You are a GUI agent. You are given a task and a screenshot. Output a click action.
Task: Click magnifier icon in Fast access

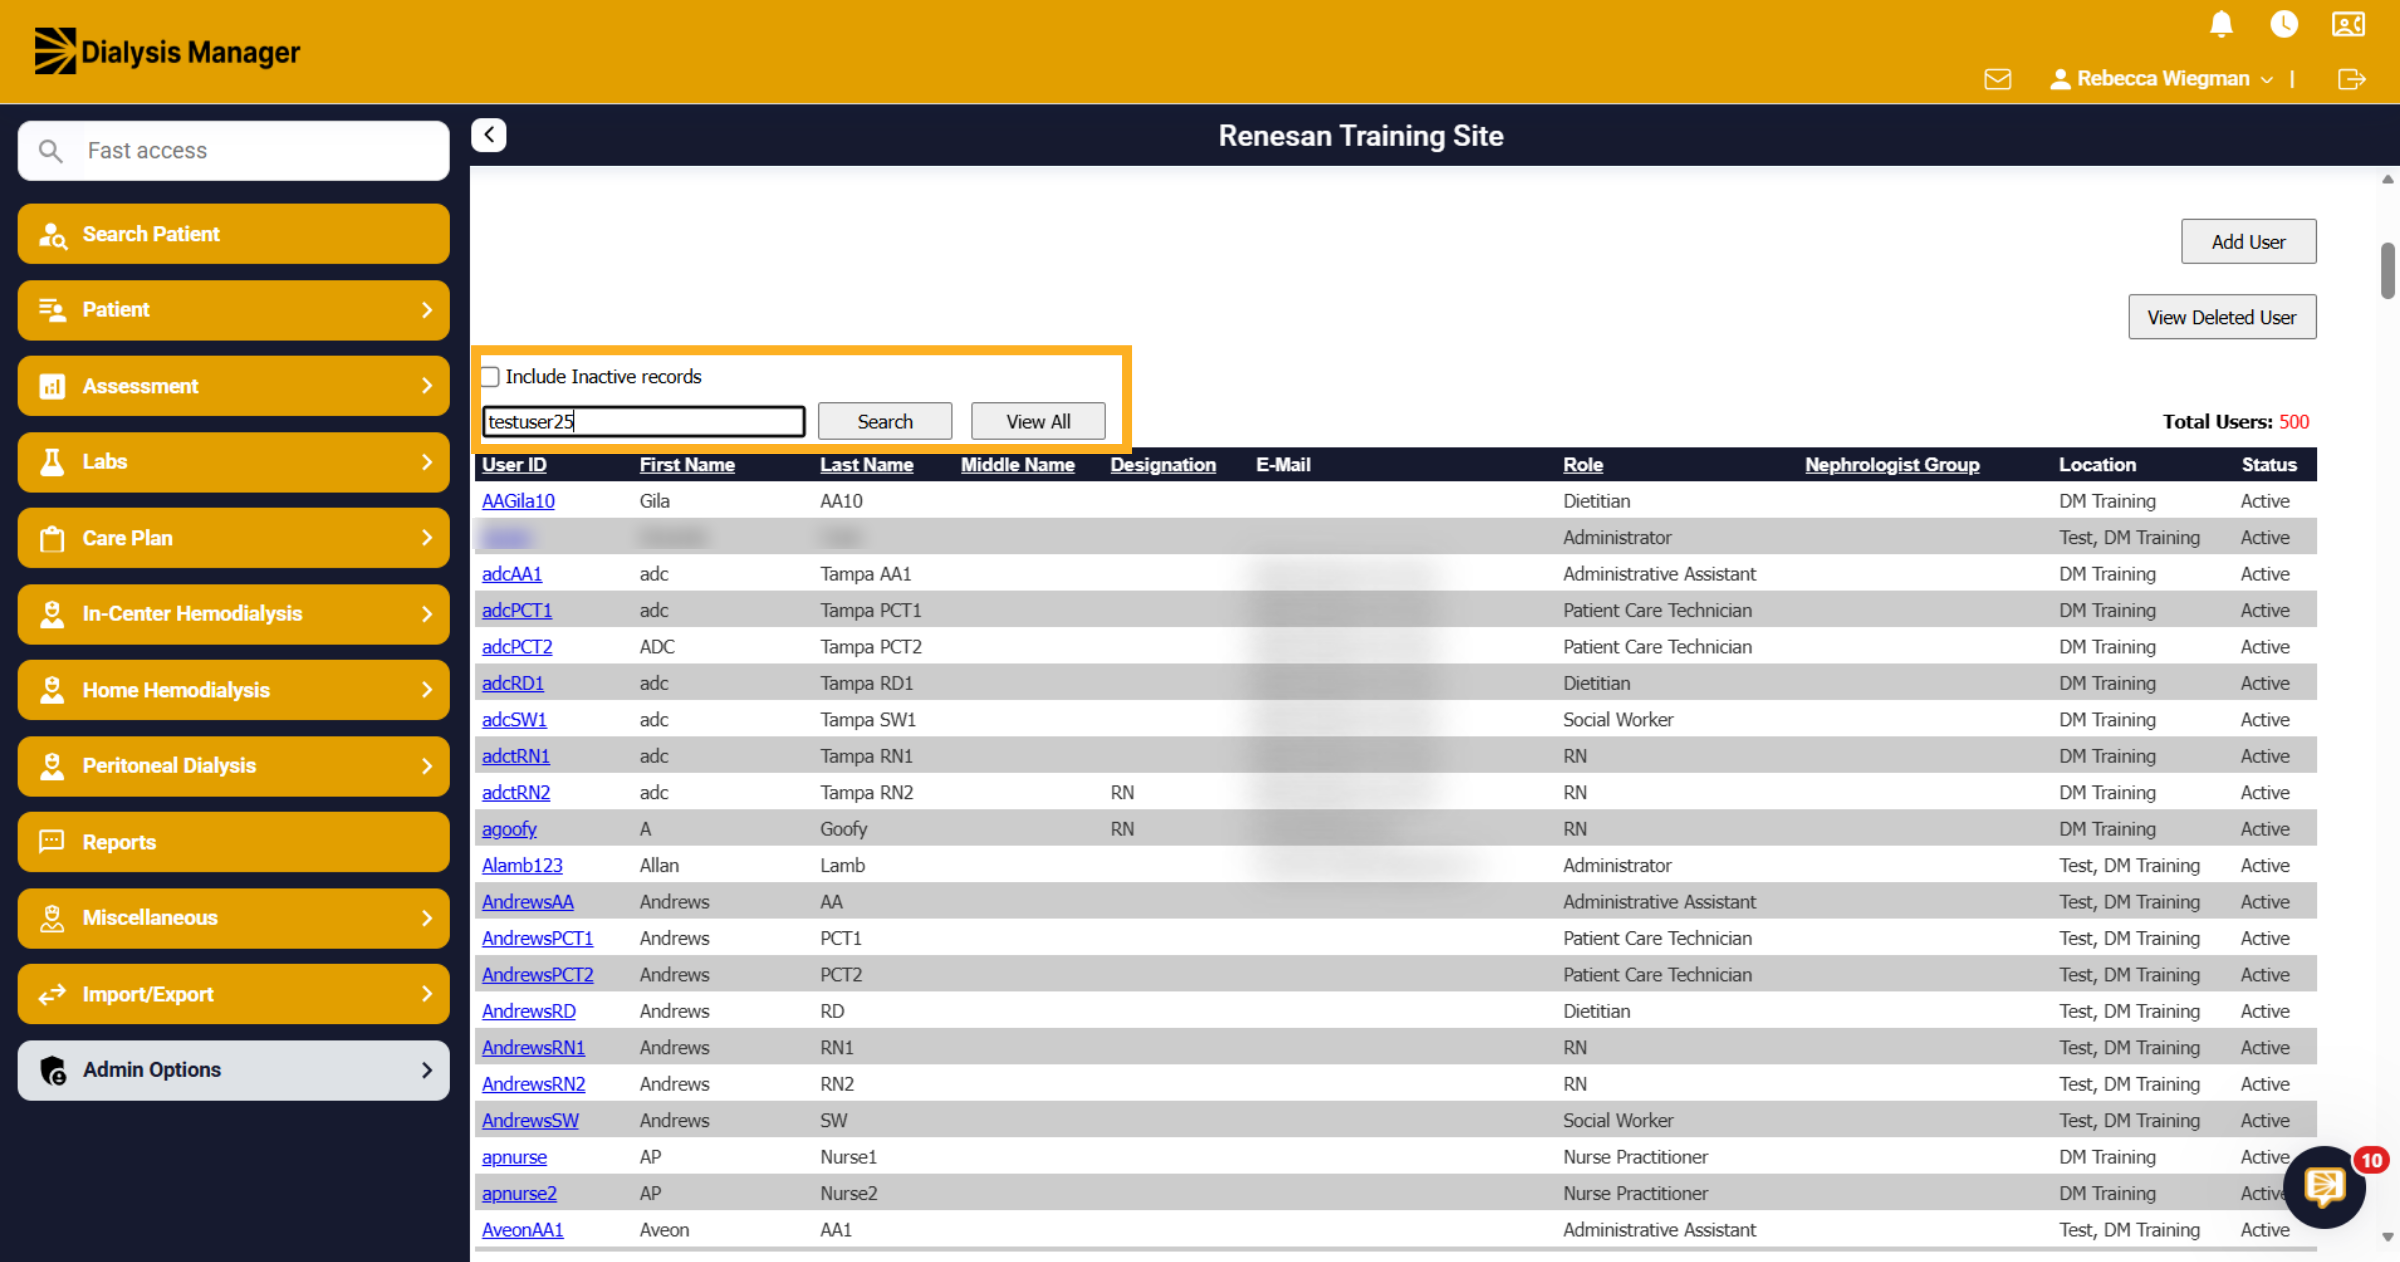pyautogui.click(x=50, y=151)
